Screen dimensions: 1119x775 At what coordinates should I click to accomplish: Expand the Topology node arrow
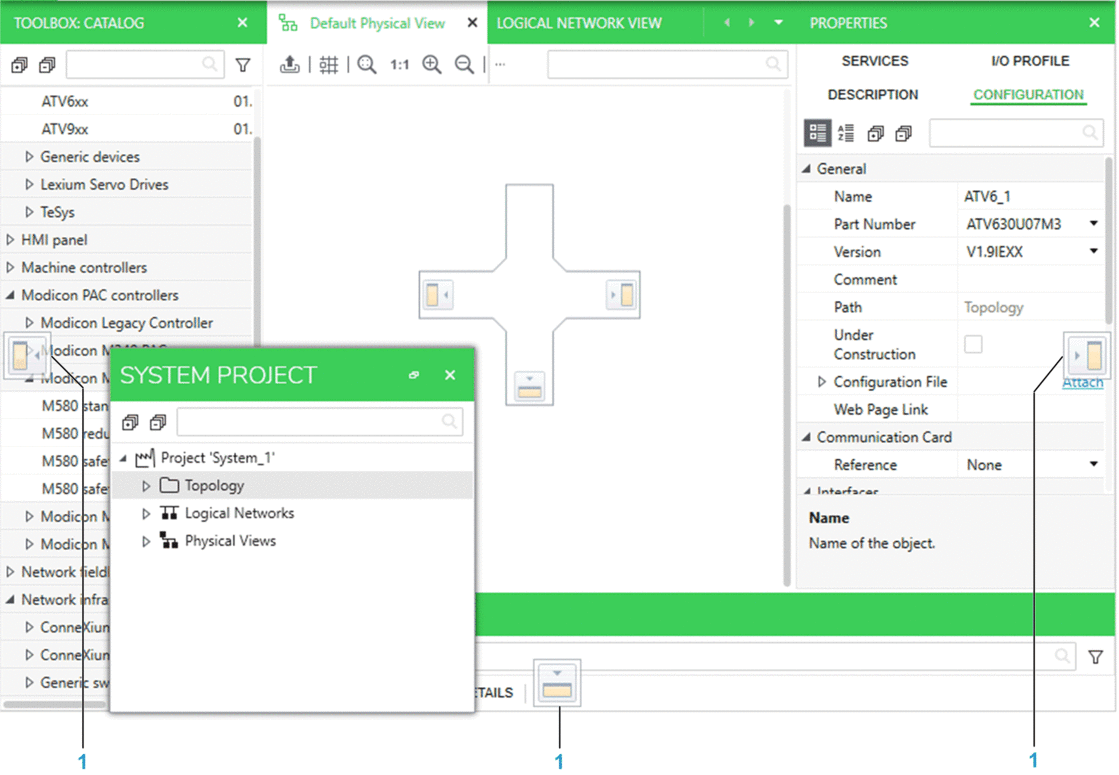146,485
